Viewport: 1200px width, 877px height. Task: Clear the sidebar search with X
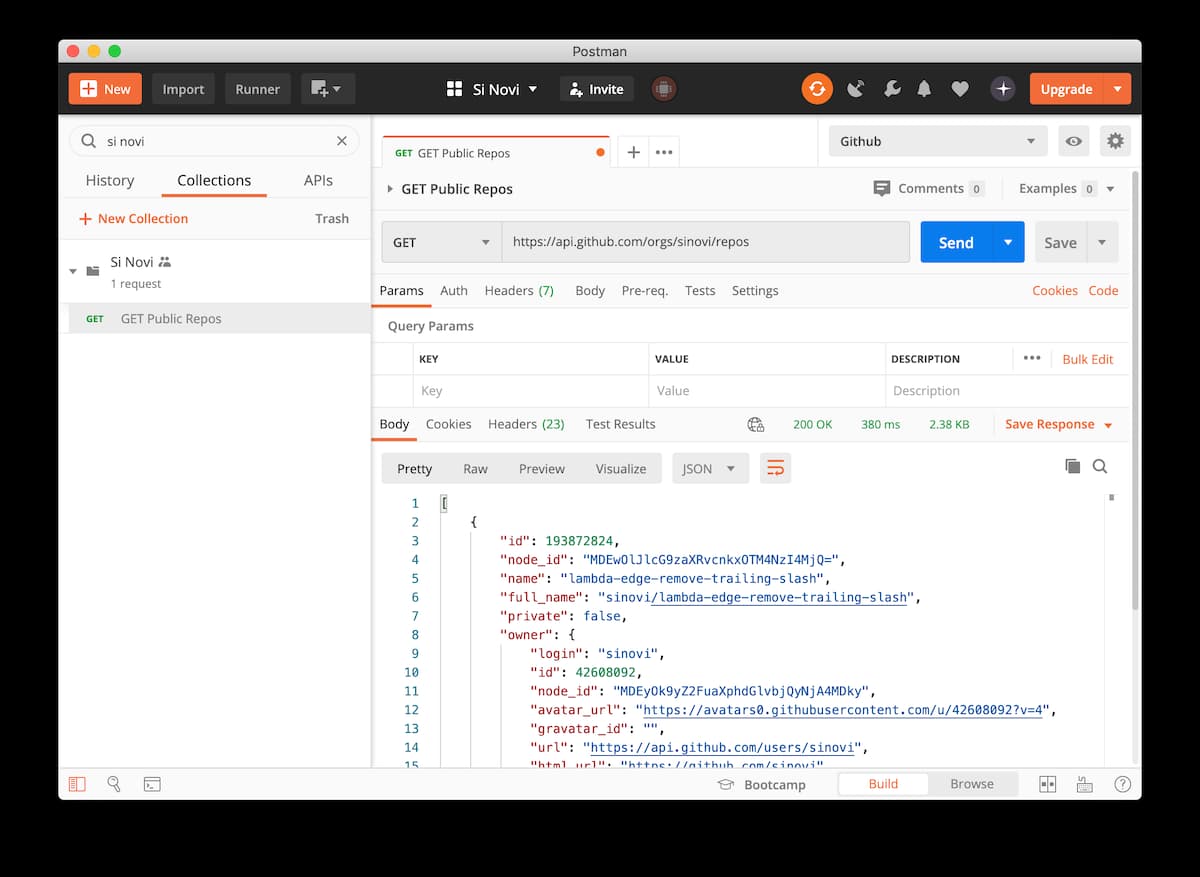tap(342, 141)
